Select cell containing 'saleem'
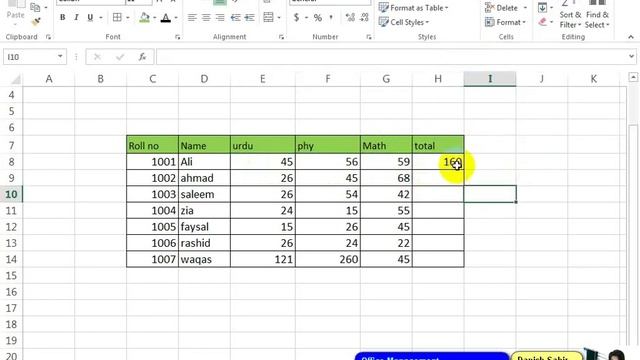This screenshot has width=640, height=360. (x=204, y=194)
